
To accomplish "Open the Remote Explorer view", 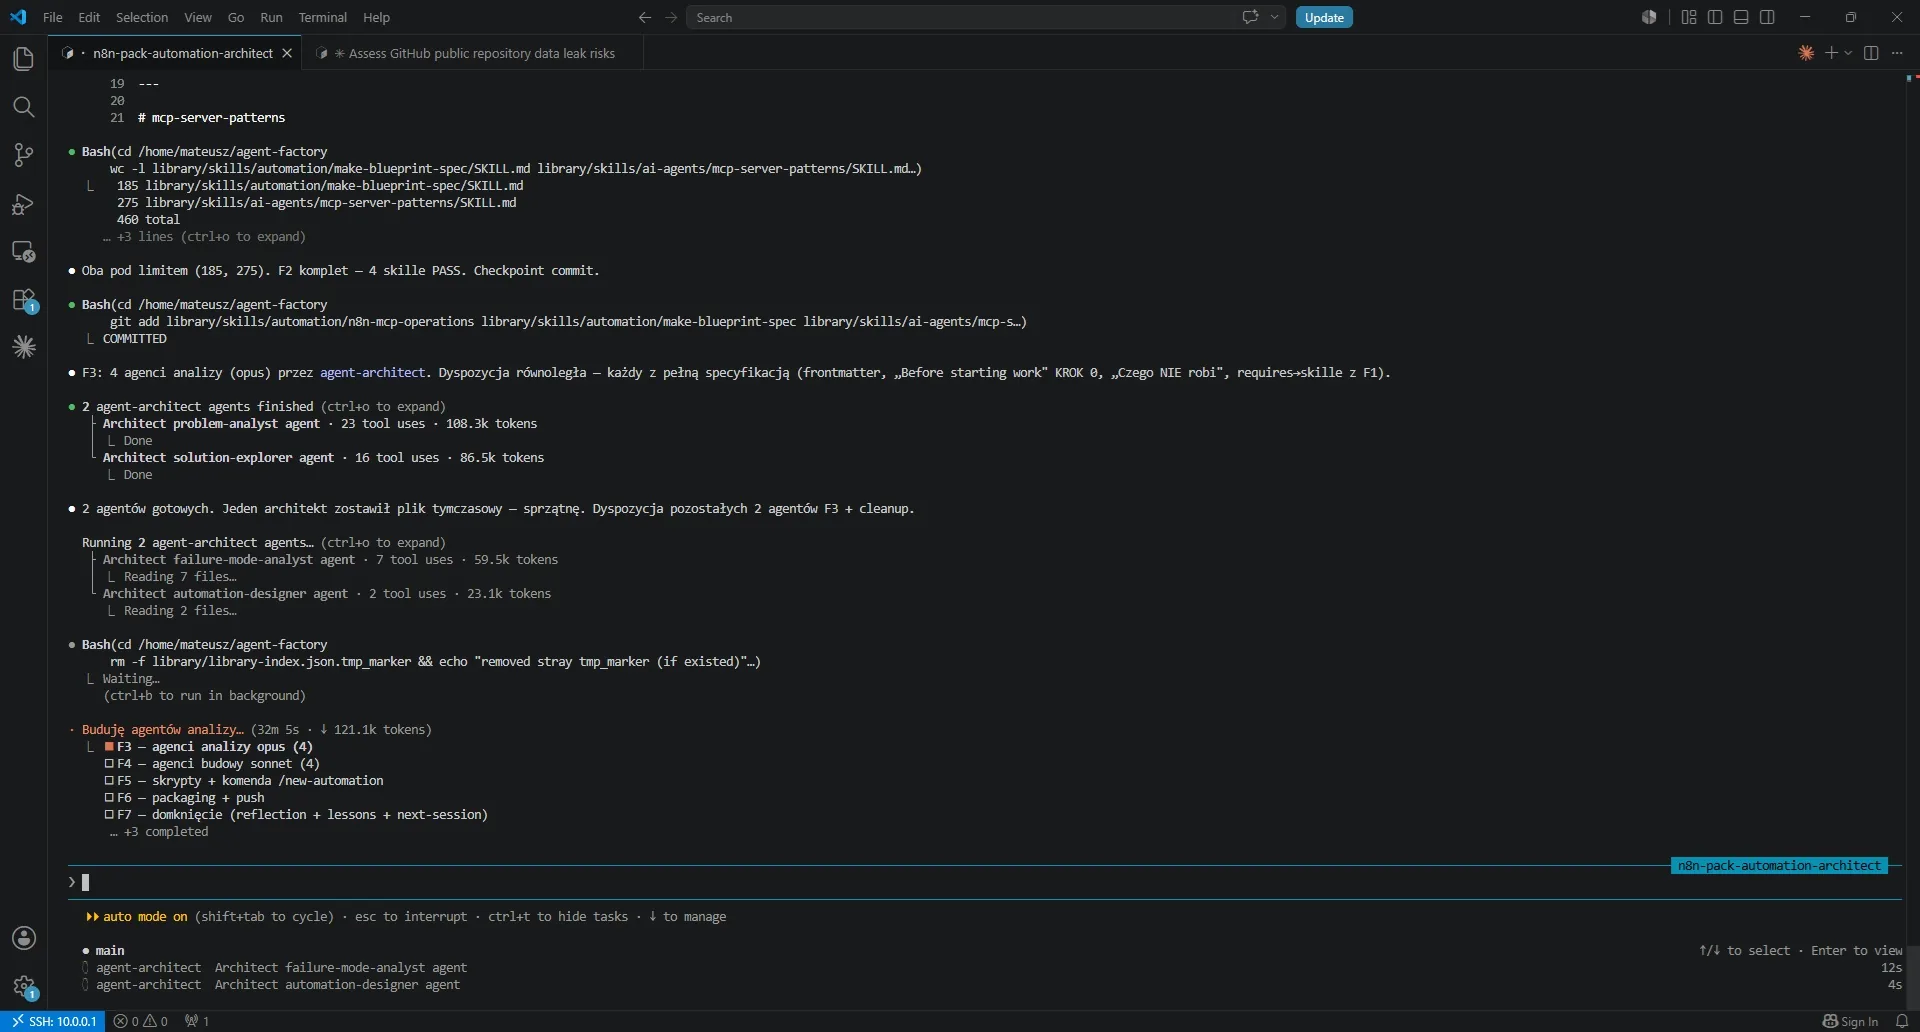I will [x=23, y=252].
